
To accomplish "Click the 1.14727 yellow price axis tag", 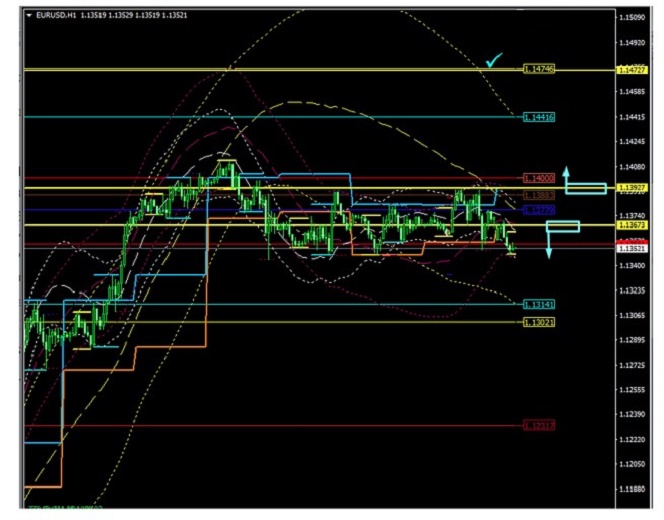I will 632,70.
